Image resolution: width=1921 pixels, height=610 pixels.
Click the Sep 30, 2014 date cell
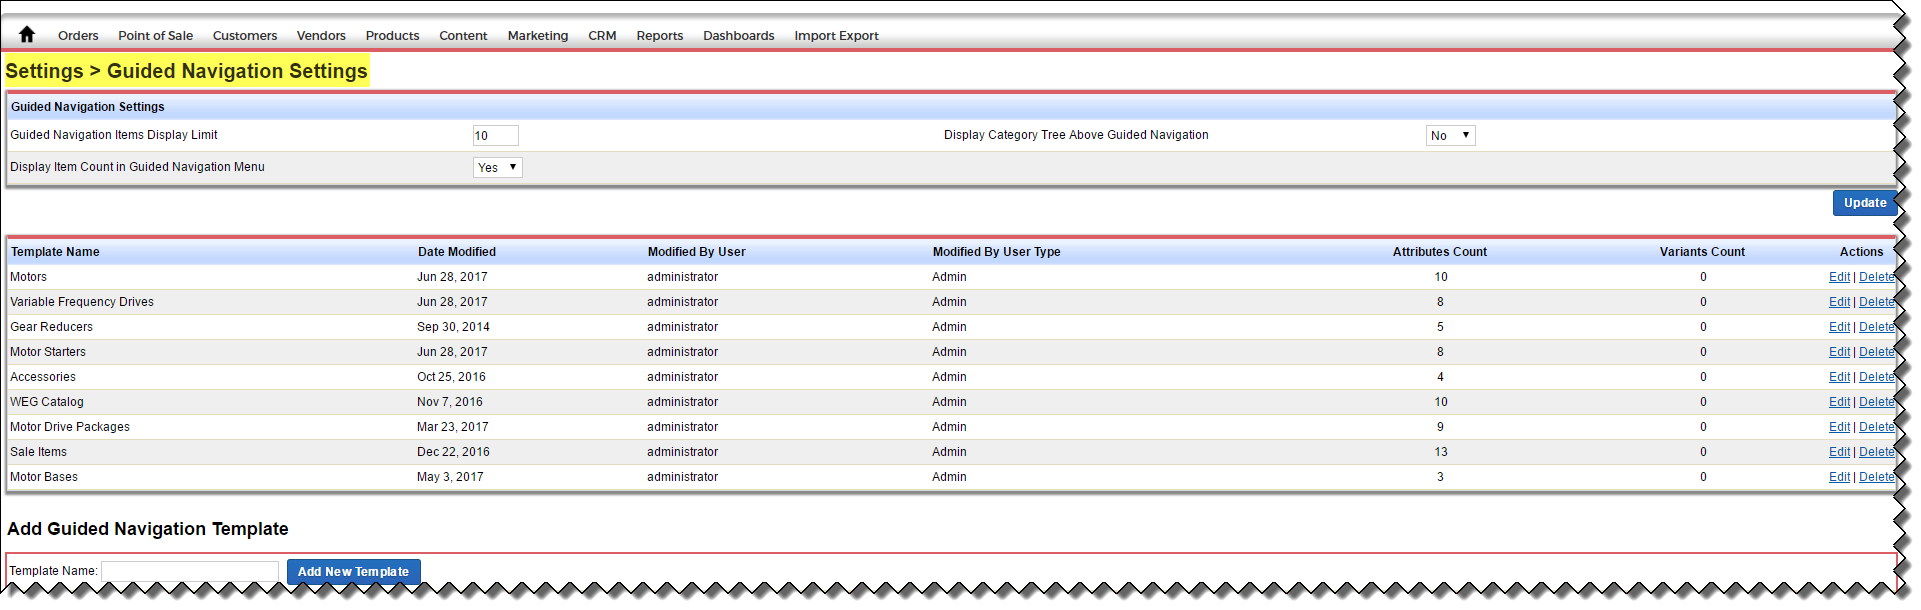pos(453,327)
